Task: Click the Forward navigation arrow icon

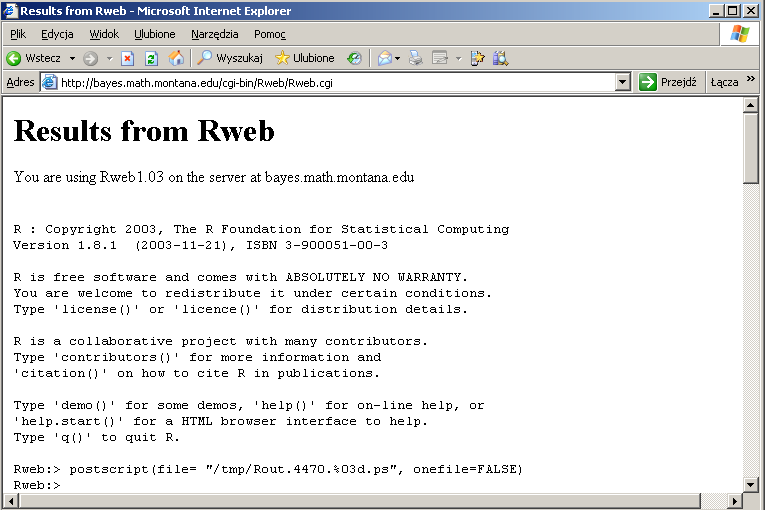Action: click(x=90, y=59)
